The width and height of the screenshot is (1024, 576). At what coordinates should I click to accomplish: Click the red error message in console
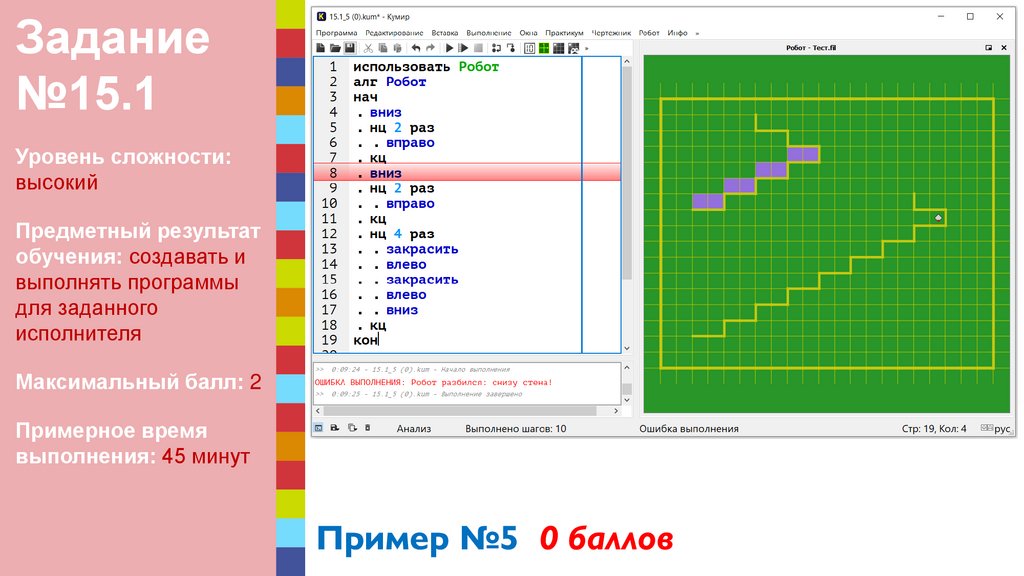click(434, 382)
